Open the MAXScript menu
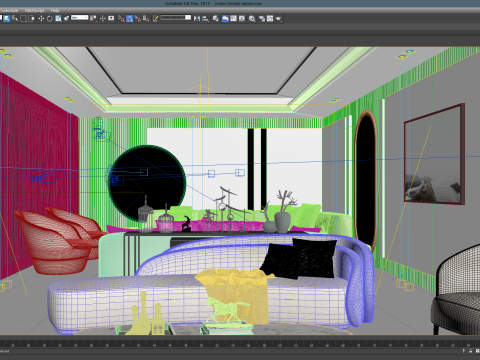The width and height of the screenshot is (480, 360). pos(34,10)
